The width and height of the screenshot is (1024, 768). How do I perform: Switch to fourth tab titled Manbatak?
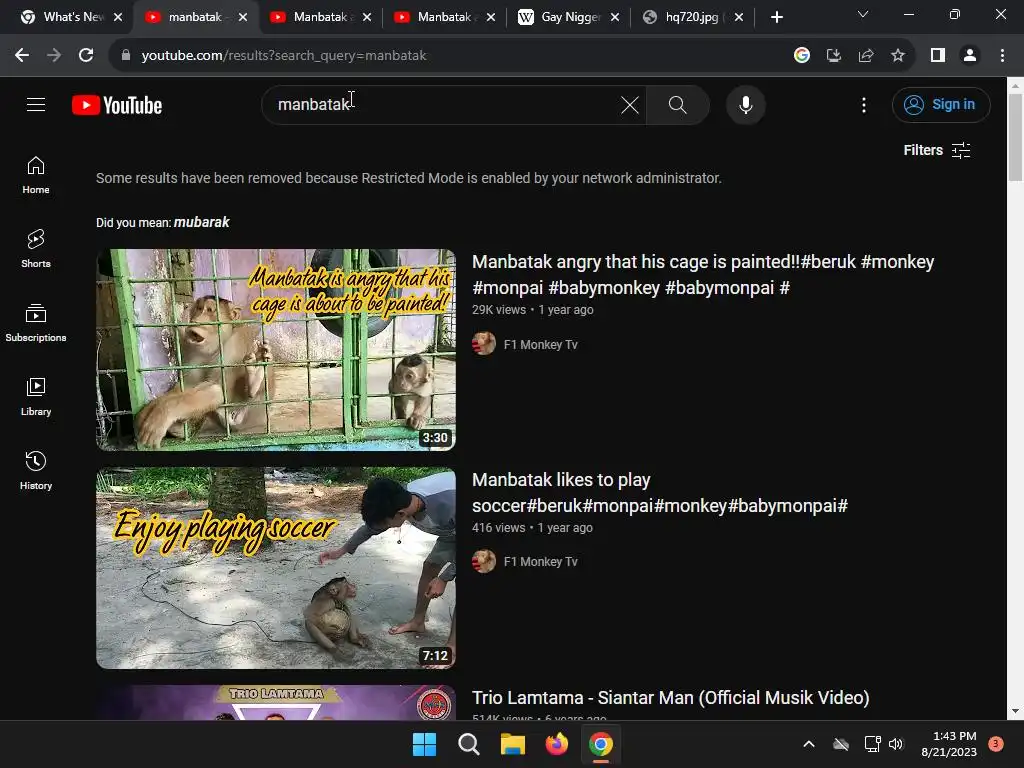point(444,17)
